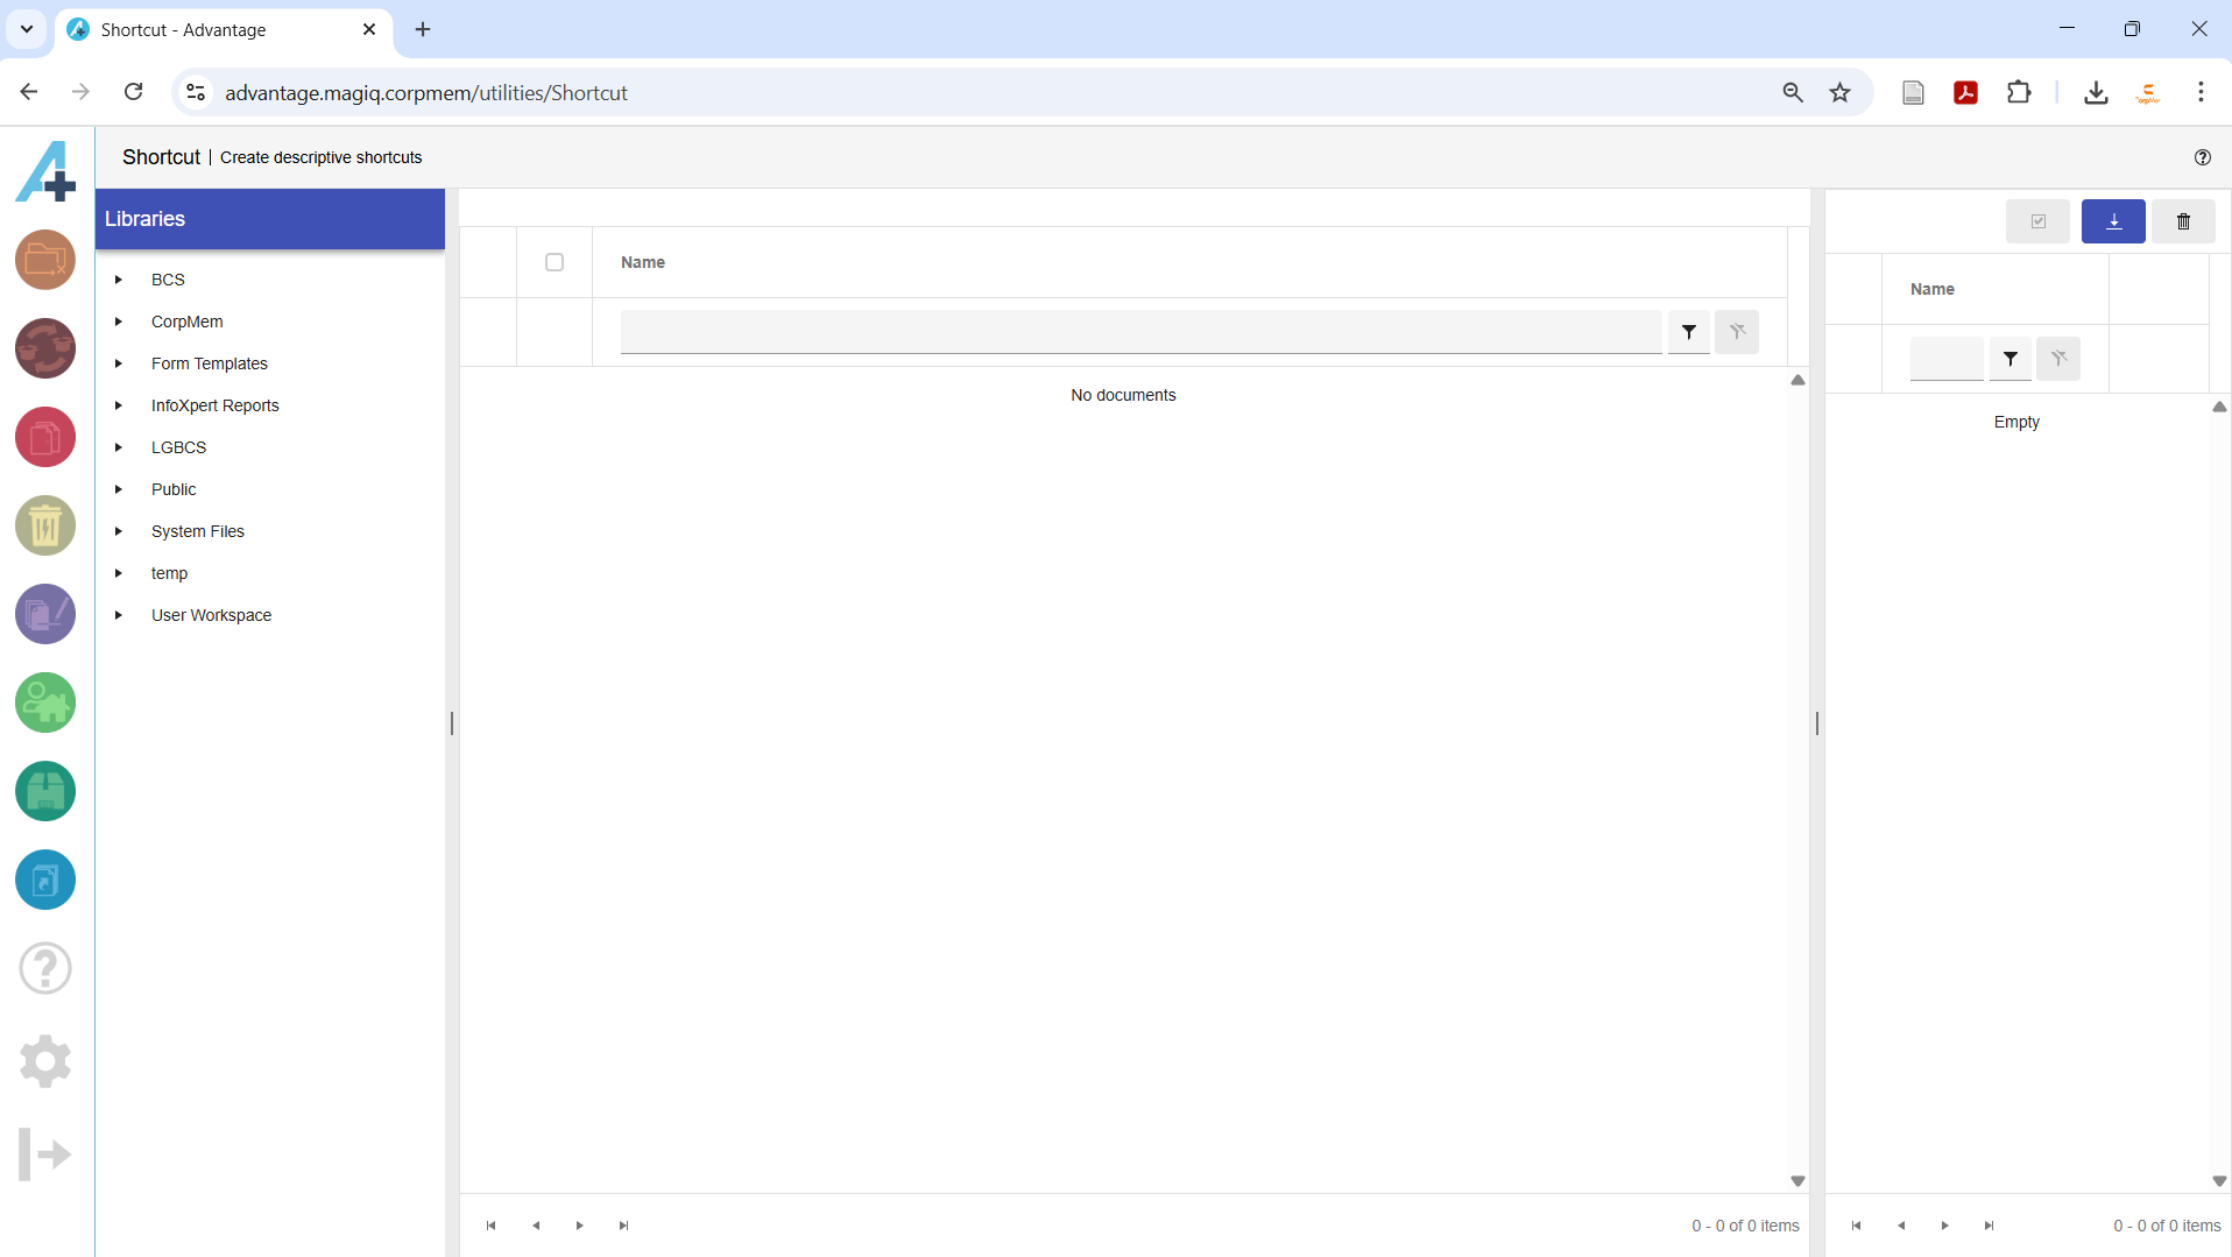
Task: Click the page help icon at top right
Action: click(2202, 157)
